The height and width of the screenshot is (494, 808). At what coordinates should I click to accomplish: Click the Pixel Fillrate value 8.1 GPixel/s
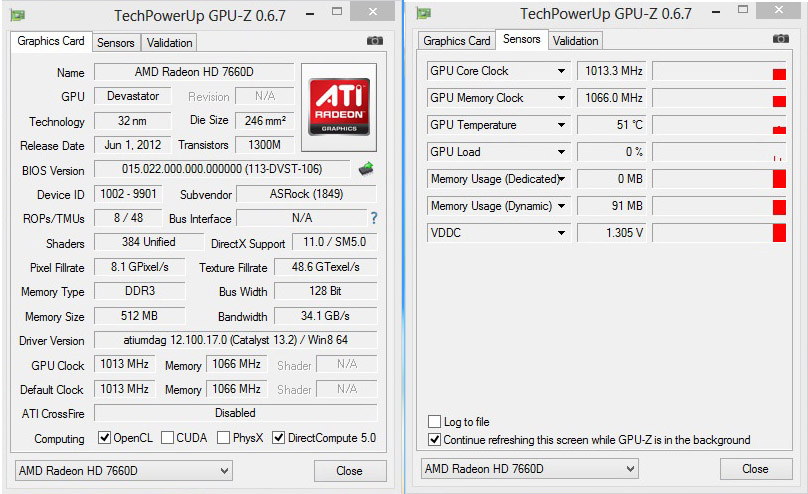pyautogui.click(x=140, y=267)
